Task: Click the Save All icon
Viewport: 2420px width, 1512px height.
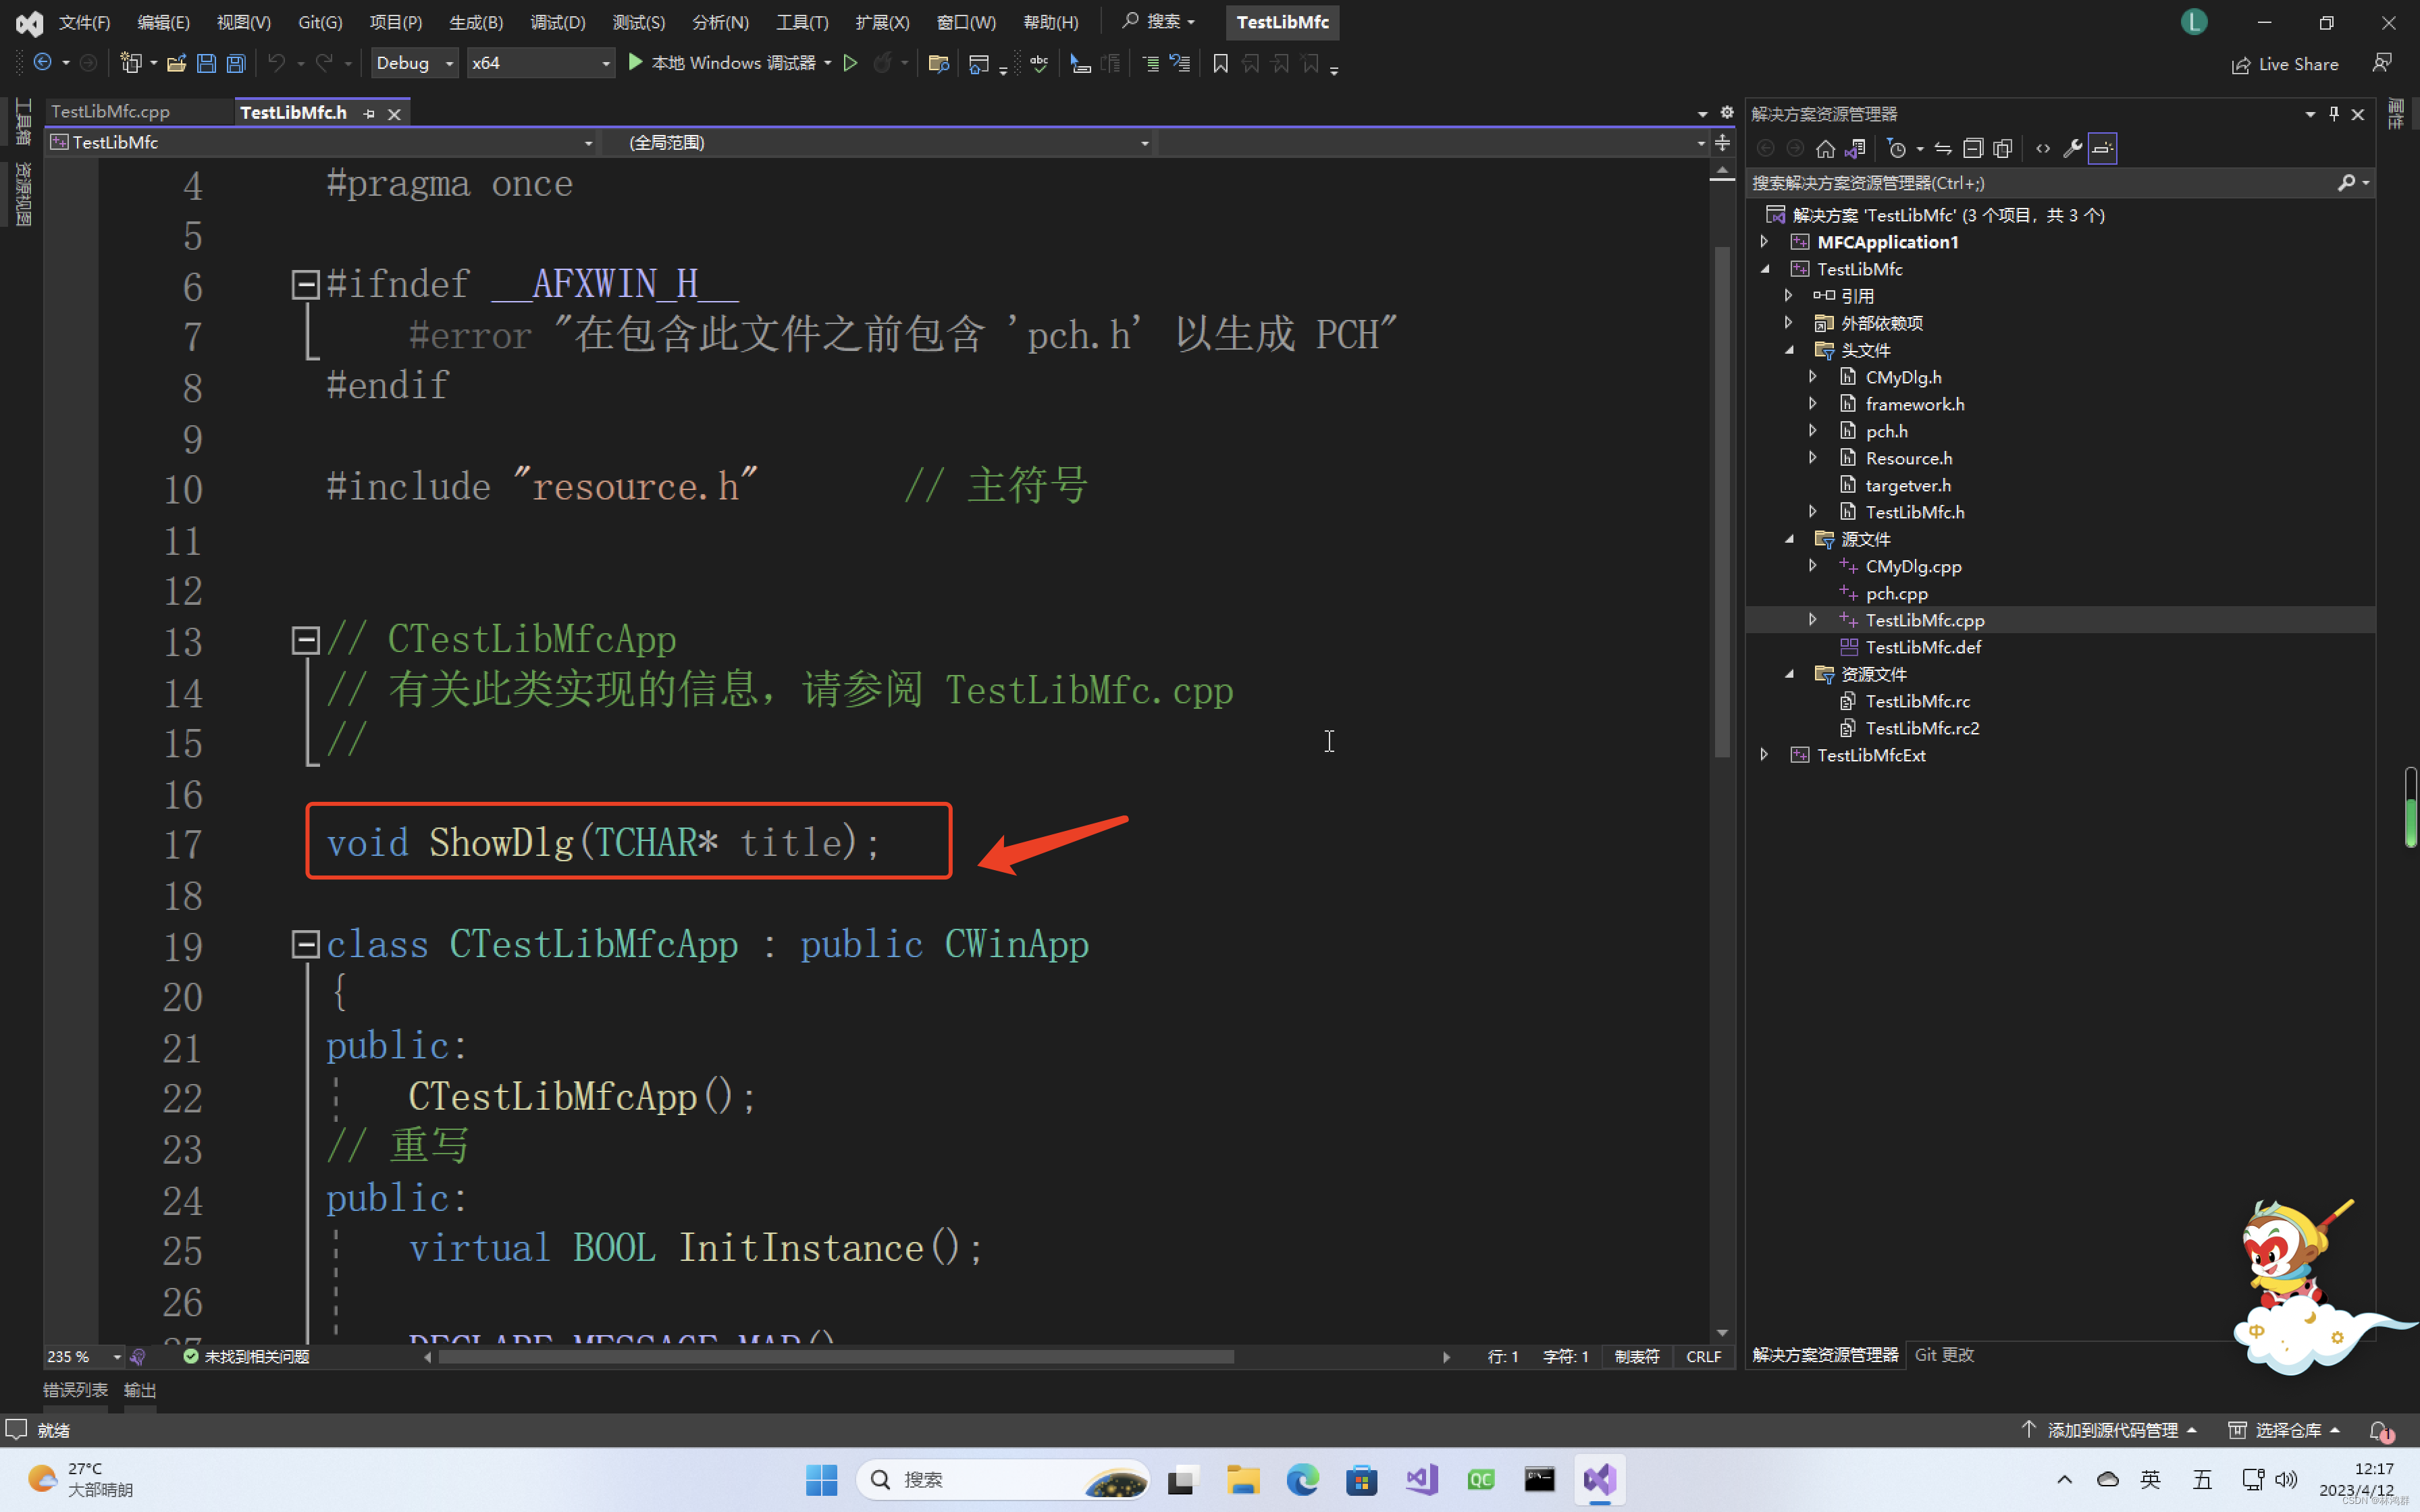Action: pyautogui.click(x=236, y=63)
